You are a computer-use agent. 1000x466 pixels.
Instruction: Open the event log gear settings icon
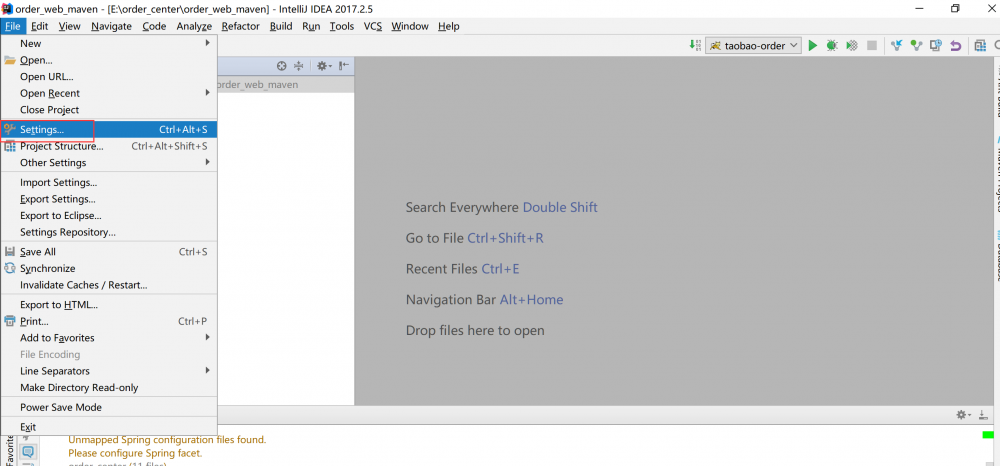(963, 415)
